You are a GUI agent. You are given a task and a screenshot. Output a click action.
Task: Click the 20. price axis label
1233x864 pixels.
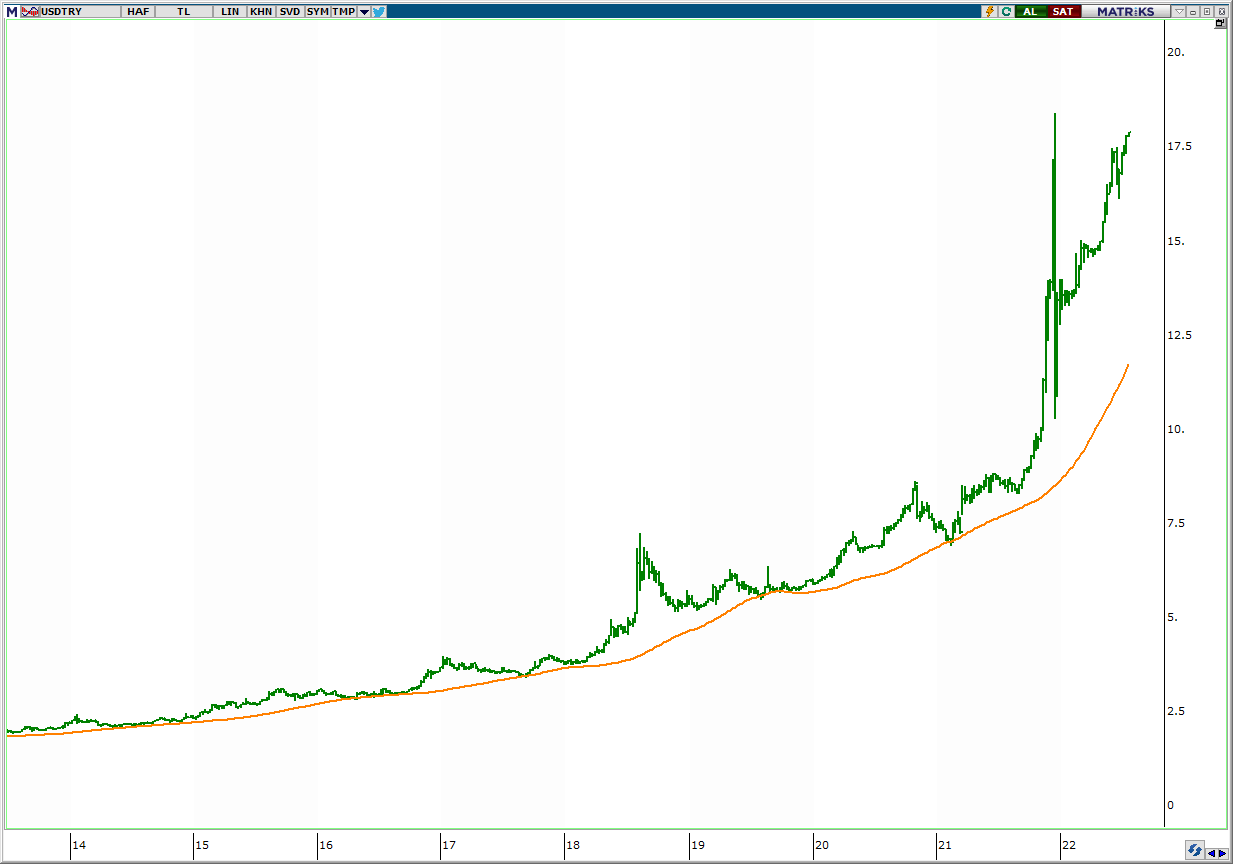coord(1177,52)
